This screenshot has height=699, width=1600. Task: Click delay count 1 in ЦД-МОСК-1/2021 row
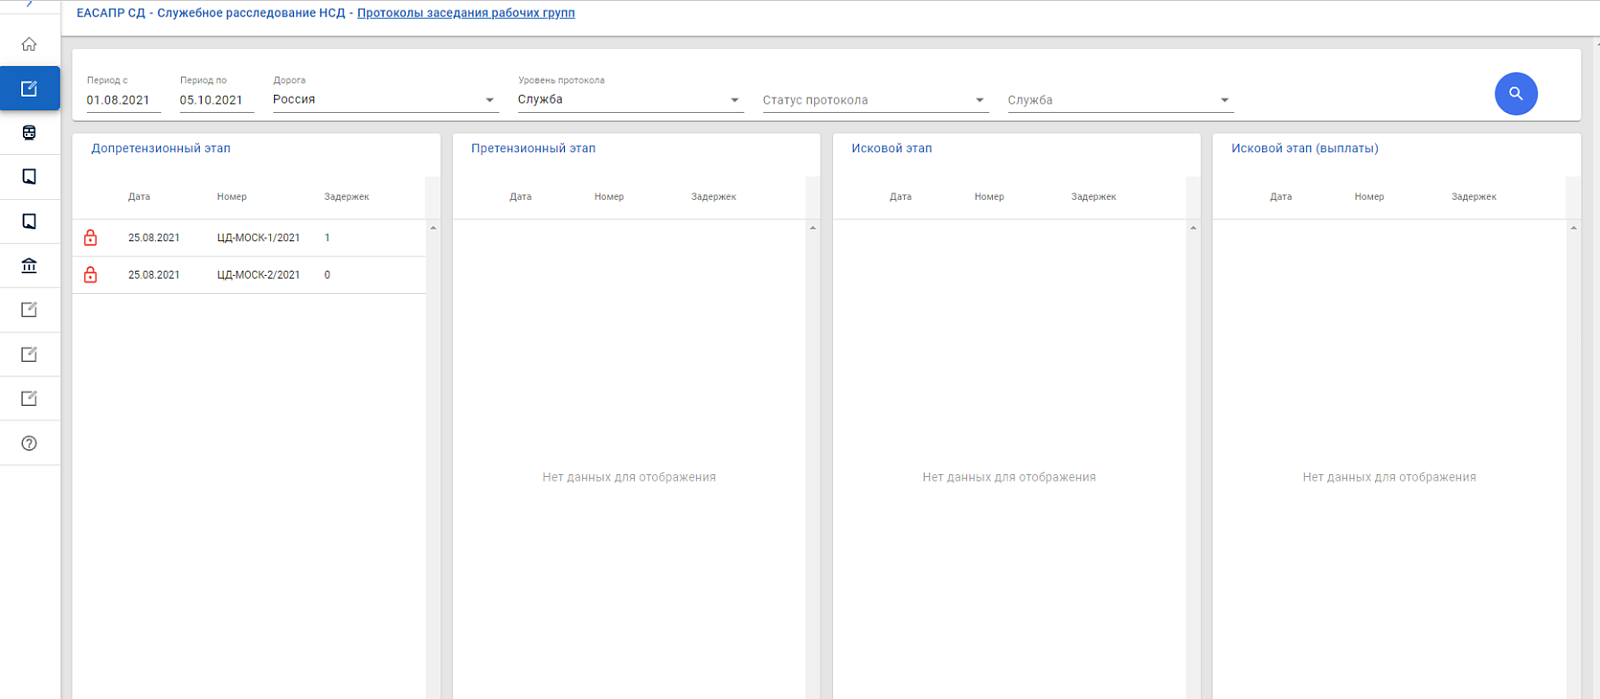(x=327, y=238)
